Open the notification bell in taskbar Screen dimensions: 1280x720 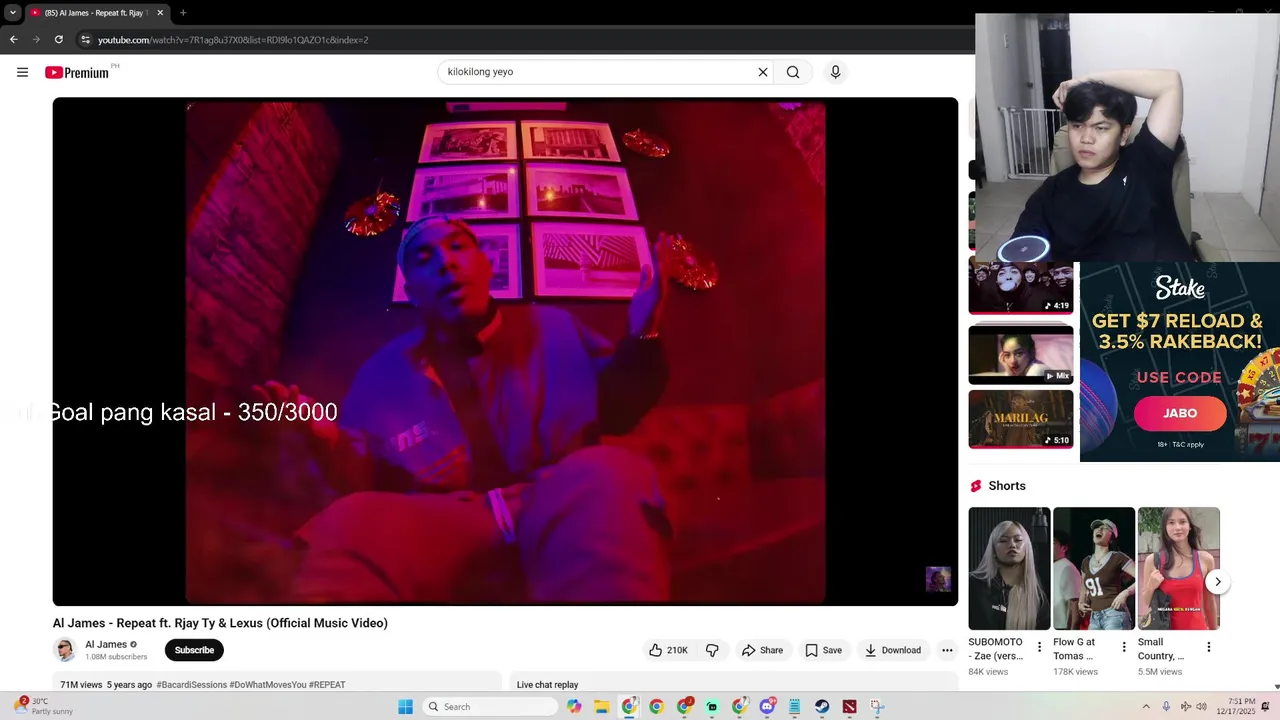point(1266,707)
